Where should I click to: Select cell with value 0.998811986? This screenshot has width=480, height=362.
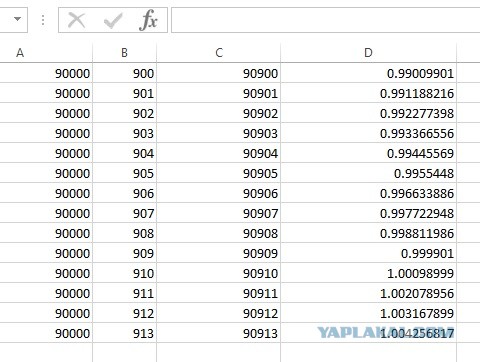369,233
